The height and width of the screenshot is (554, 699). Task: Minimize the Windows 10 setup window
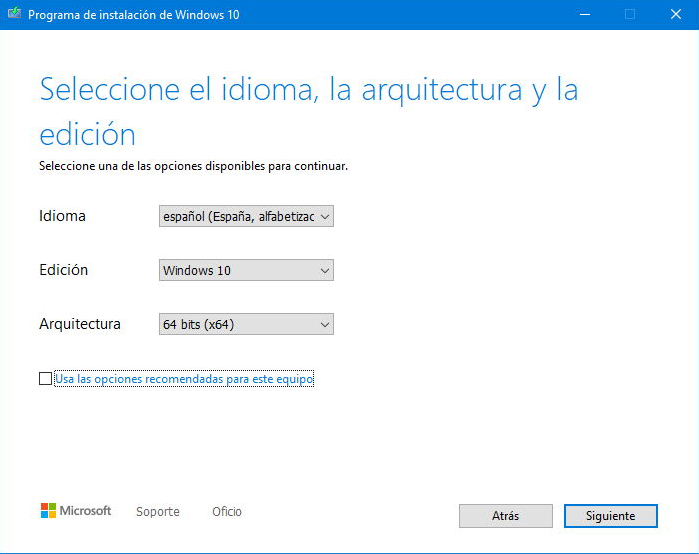[585, 14]
